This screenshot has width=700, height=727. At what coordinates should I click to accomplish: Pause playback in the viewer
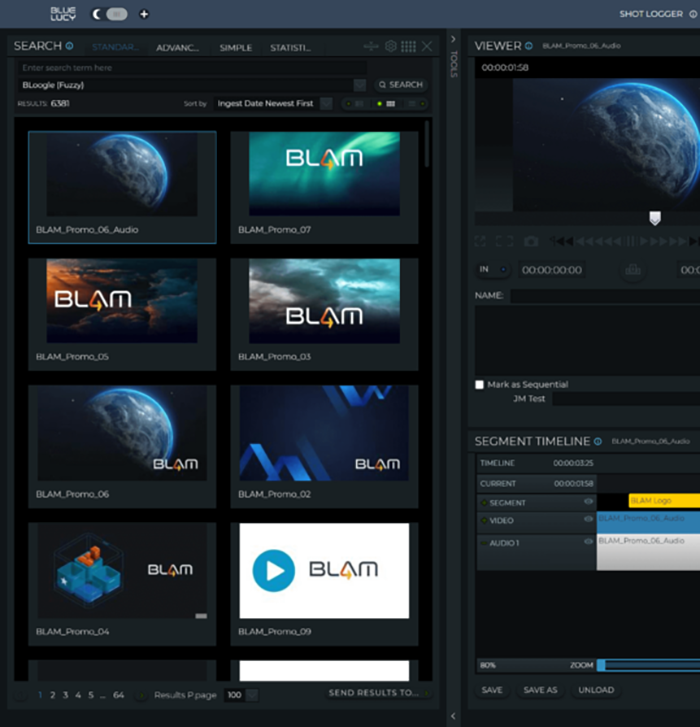click(x=630, y=241)
